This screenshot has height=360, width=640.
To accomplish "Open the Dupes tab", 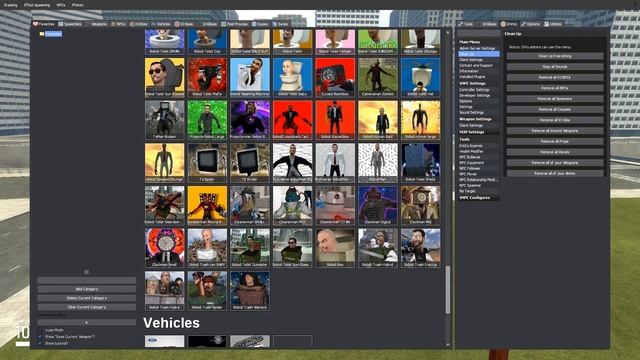I will click(x=260, y=24).
